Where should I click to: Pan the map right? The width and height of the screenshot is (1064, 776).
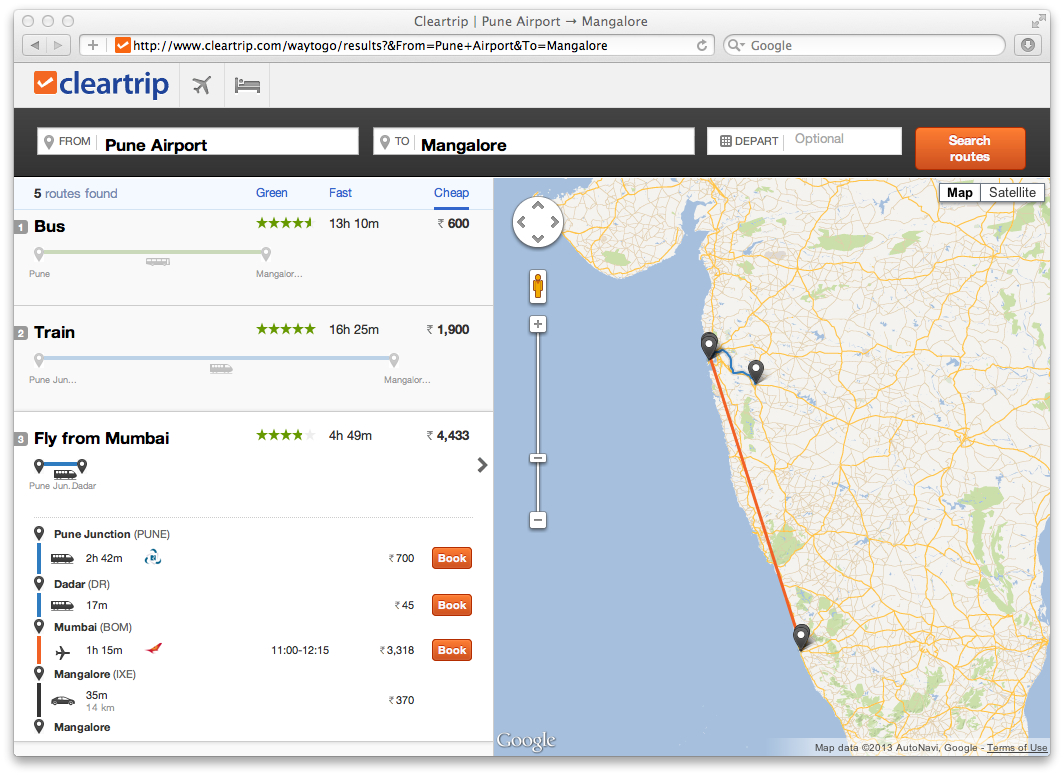554,222
